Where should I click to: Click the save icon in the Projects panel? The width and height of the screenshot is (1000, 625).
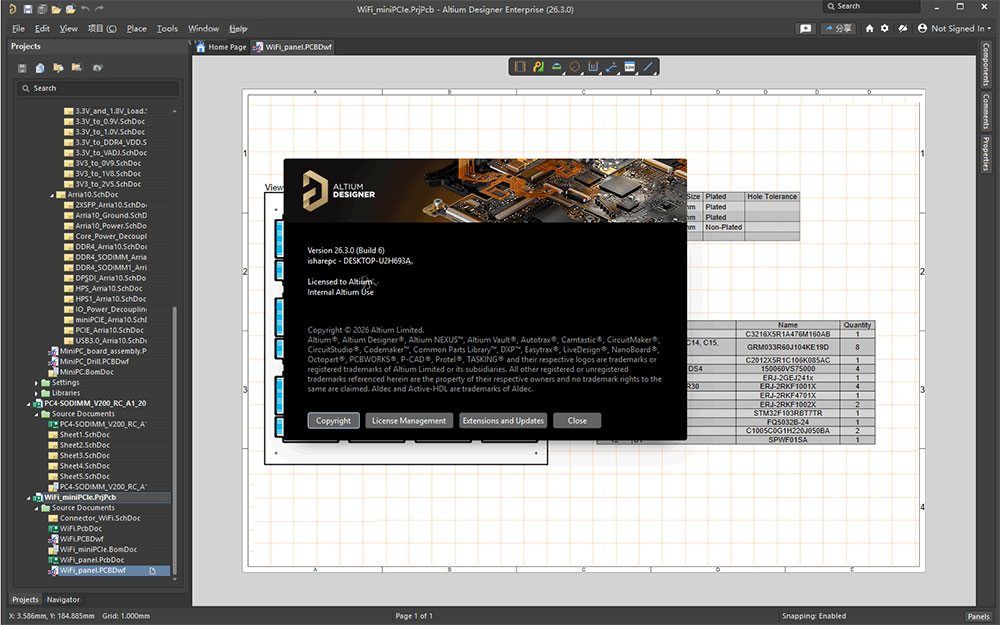click(x=21, y=67)
